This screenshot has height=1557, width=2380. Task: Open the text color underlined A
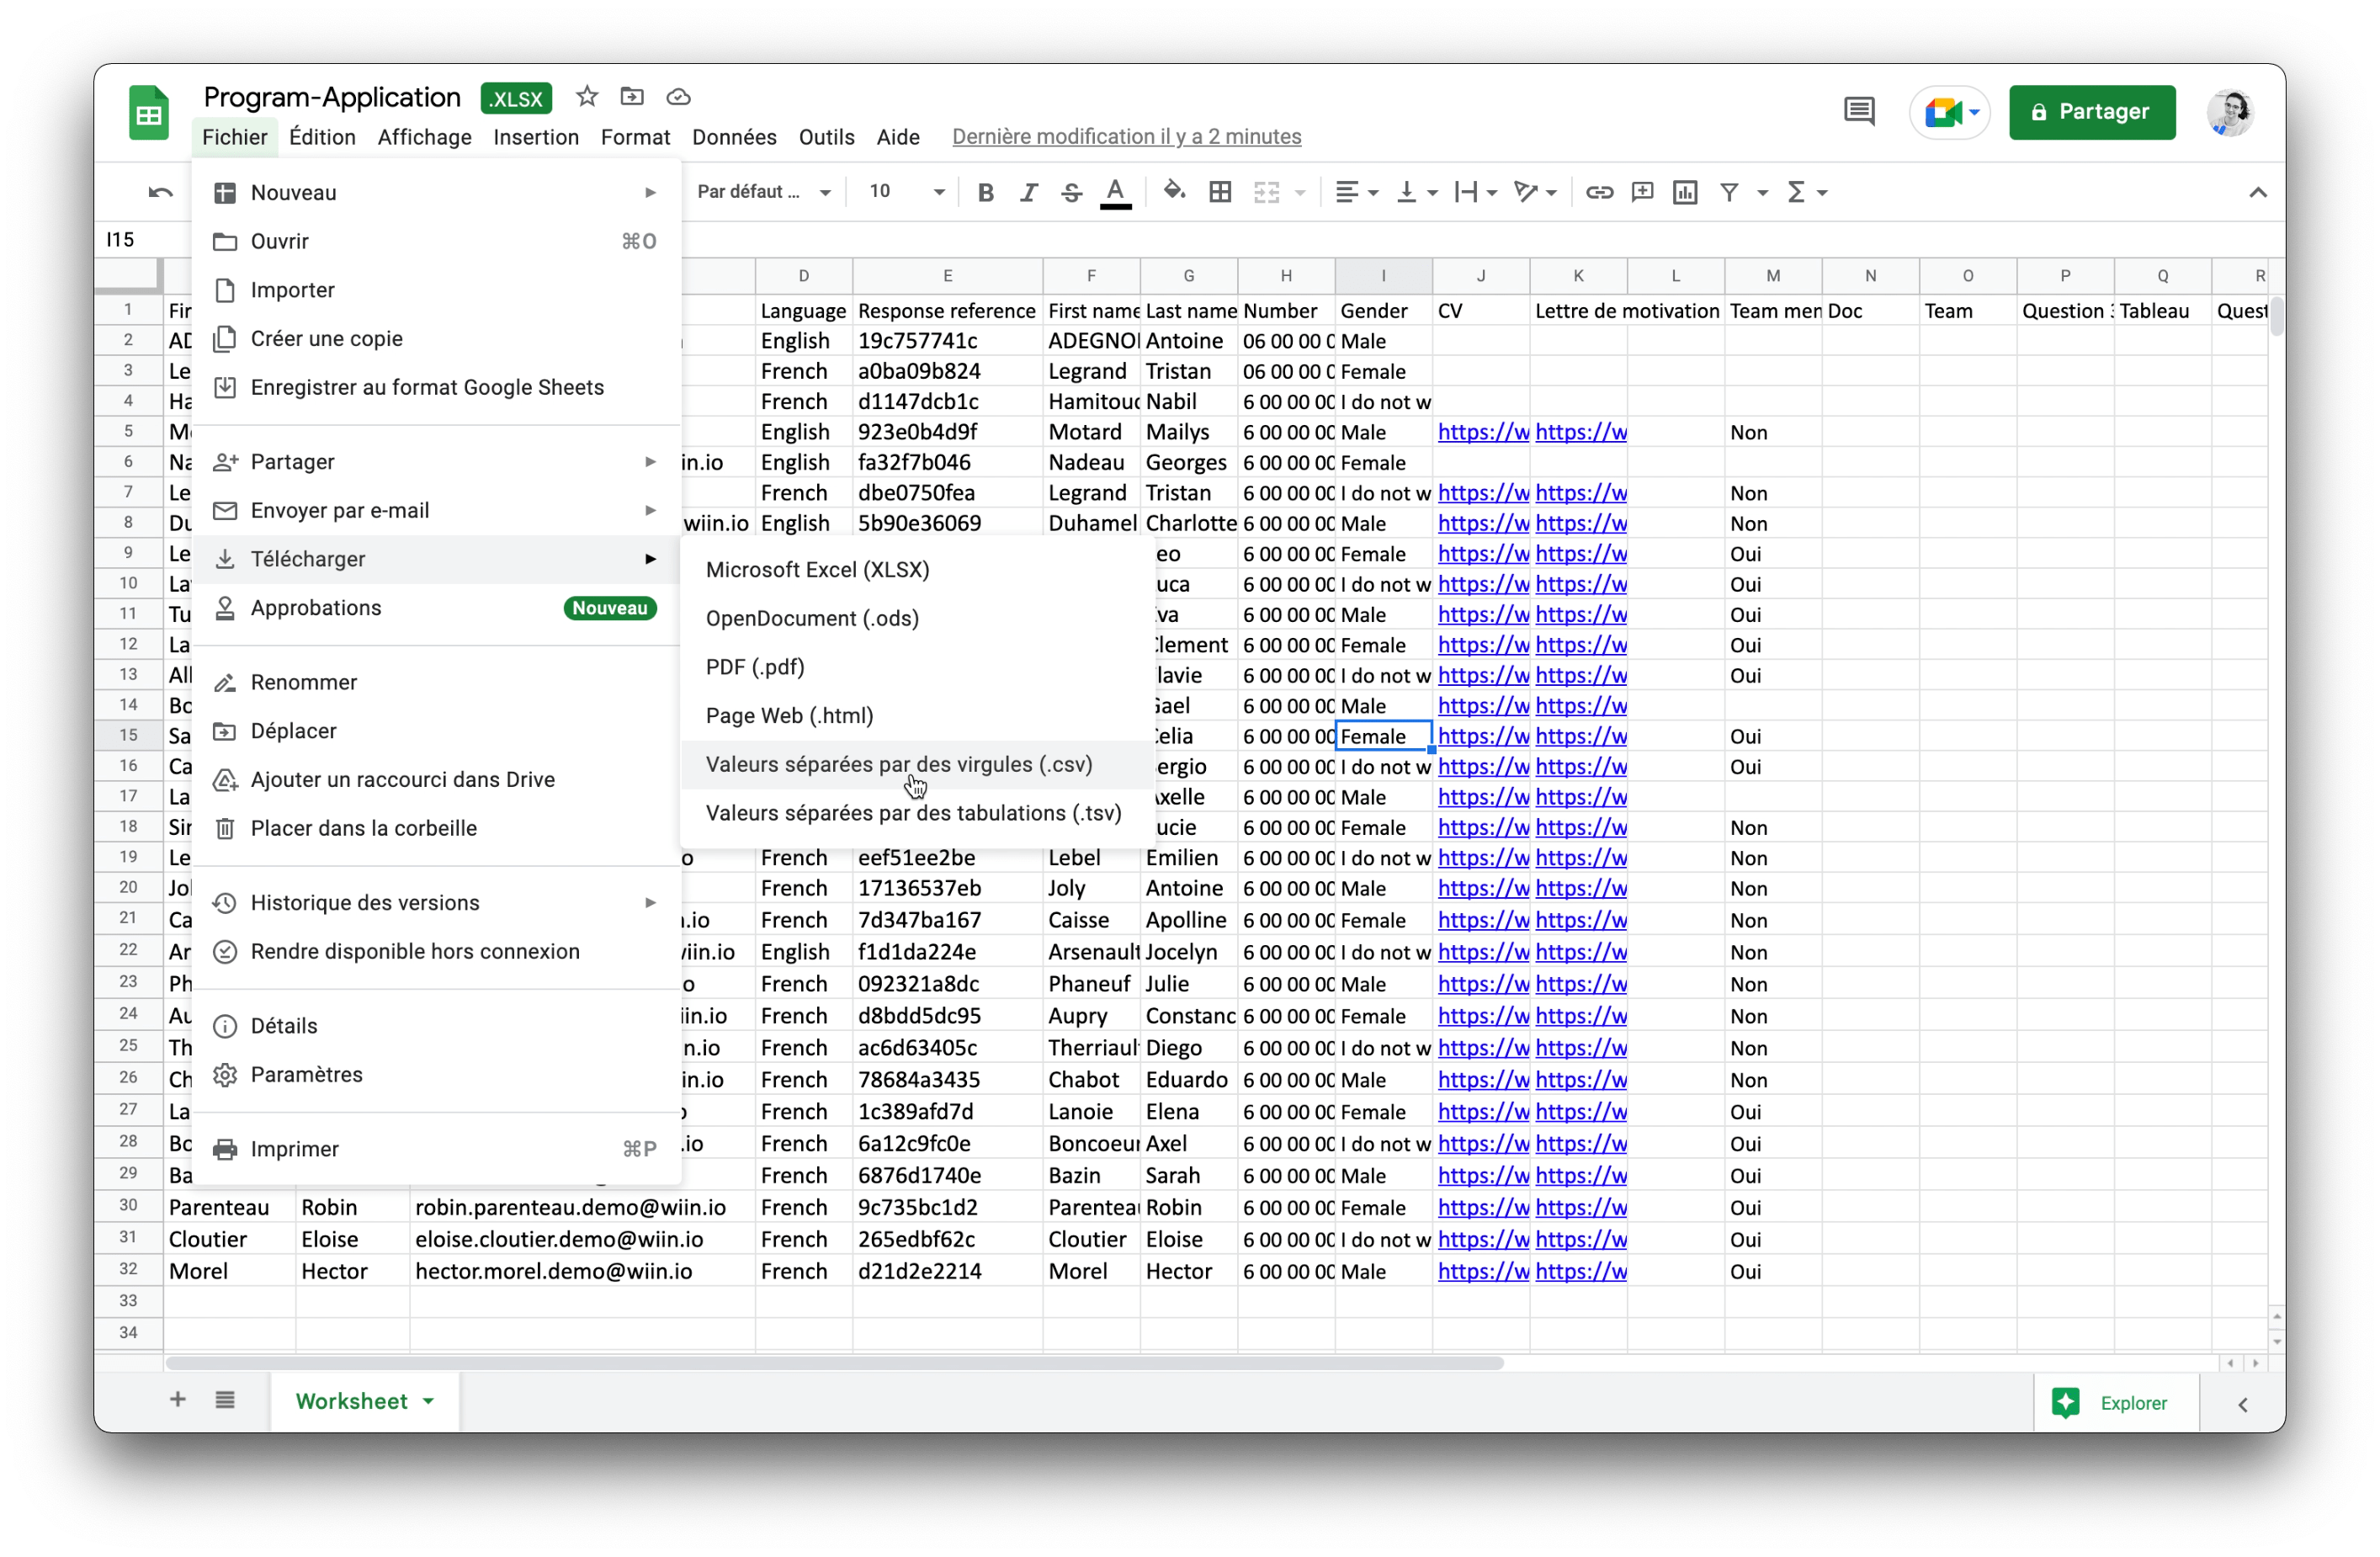1116,192
